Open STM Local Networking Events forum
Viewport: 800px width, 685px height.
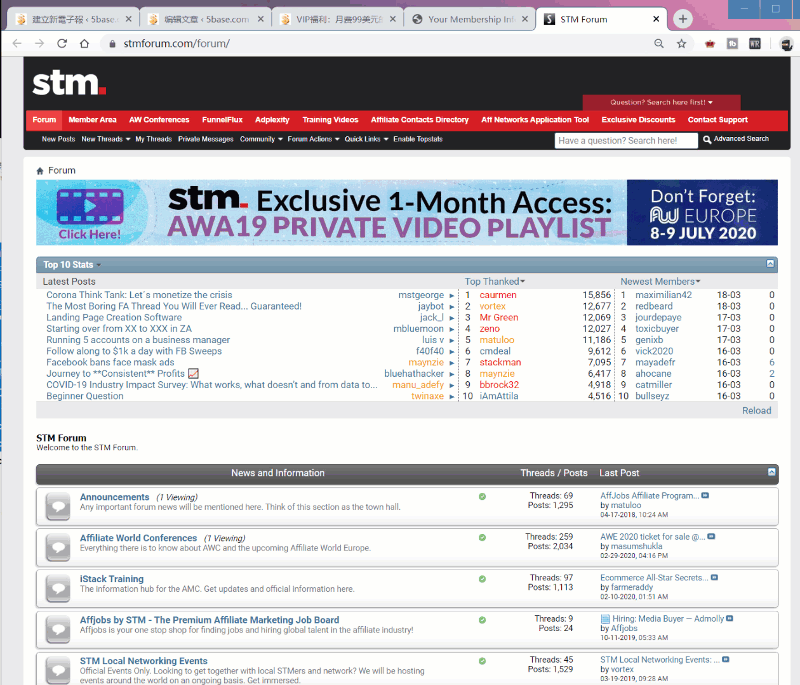tap(143, 661)
